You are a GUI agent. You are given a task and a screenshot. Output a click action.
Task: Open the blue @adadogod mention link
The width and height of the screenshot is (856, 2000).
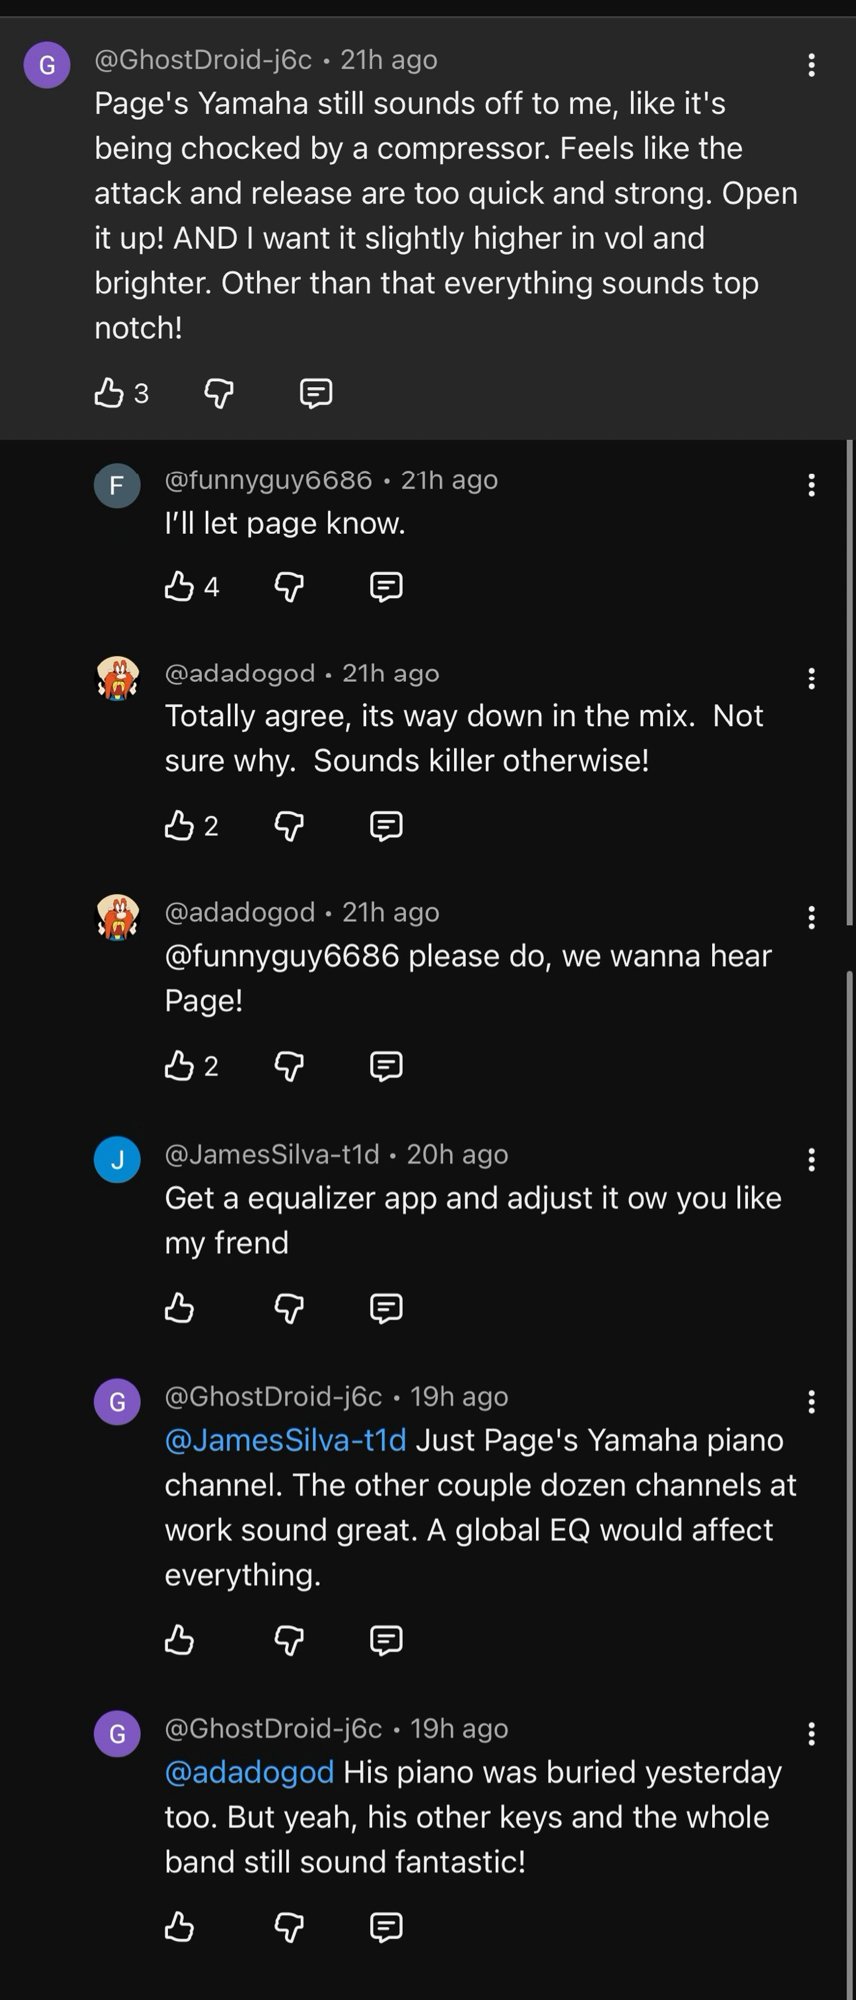pyautogui.click(x=249, y=1772)
